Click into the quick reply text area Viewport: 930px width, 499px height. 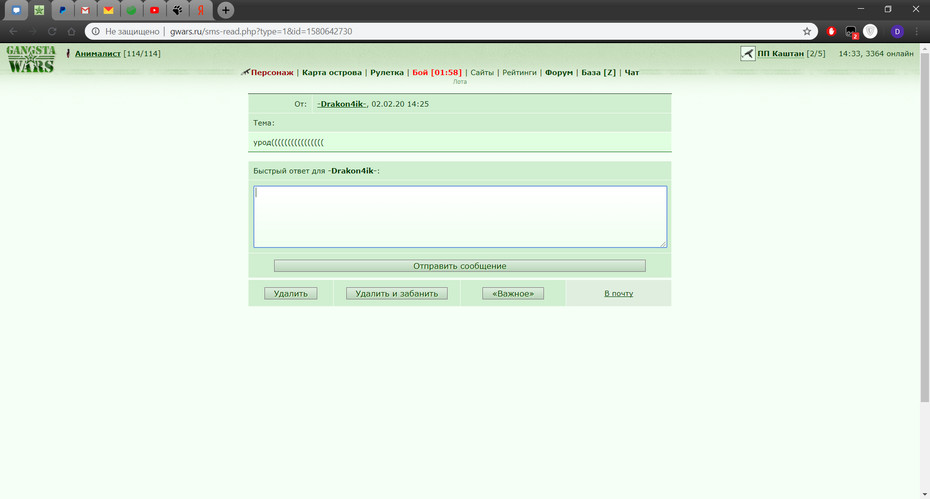pyautogui.click(x=460, y=217)
